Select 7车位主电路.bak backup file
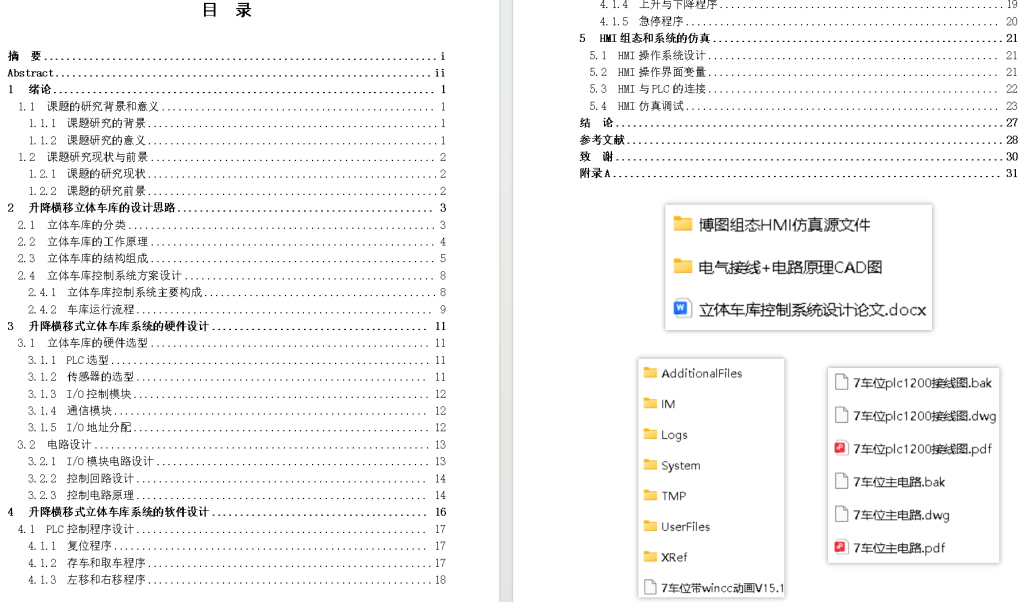The height and width of the screenshot is (602, 1024). pos(899,481)
